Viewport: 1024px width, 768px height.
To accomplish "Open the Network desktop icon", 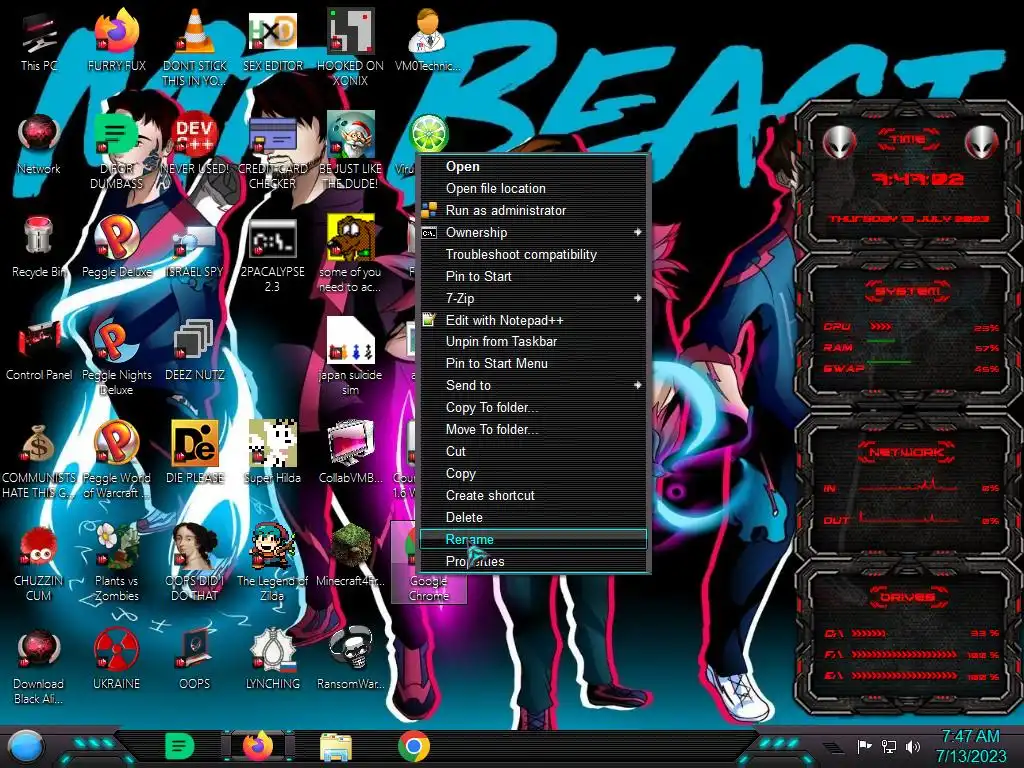I will tap(39, 144).
